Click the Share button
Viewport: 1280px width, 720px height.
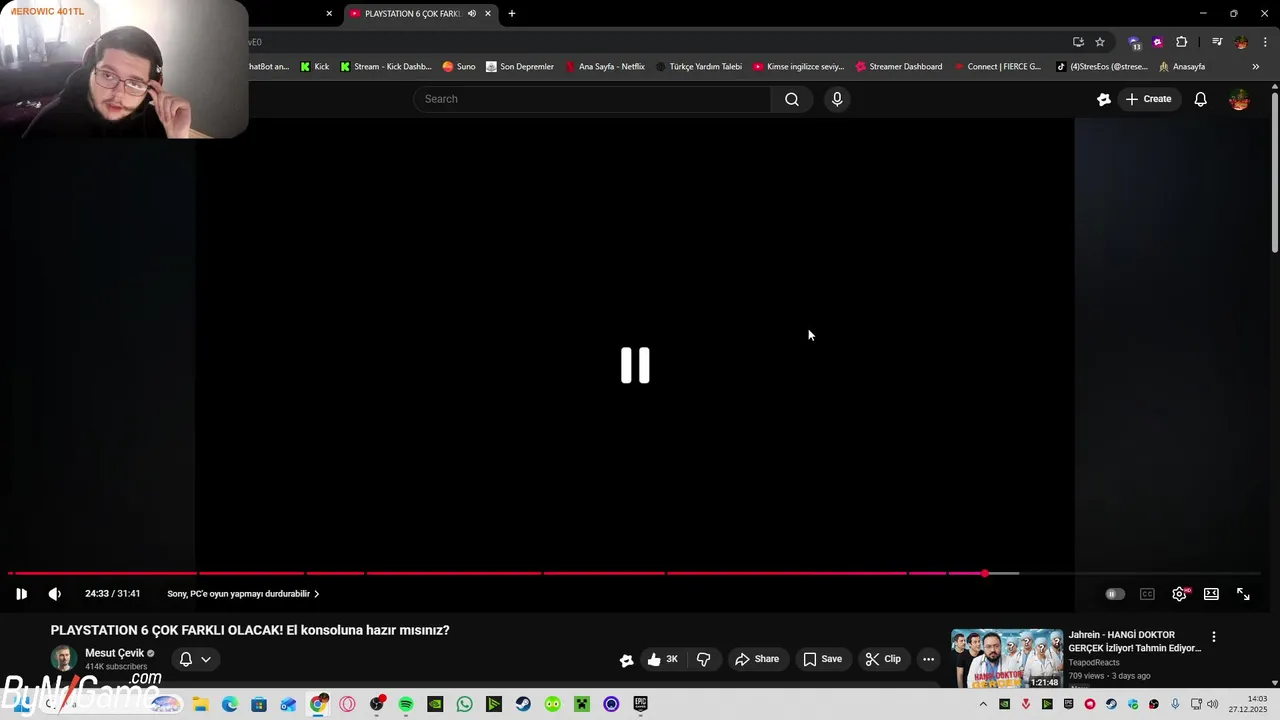coord(757,659)
